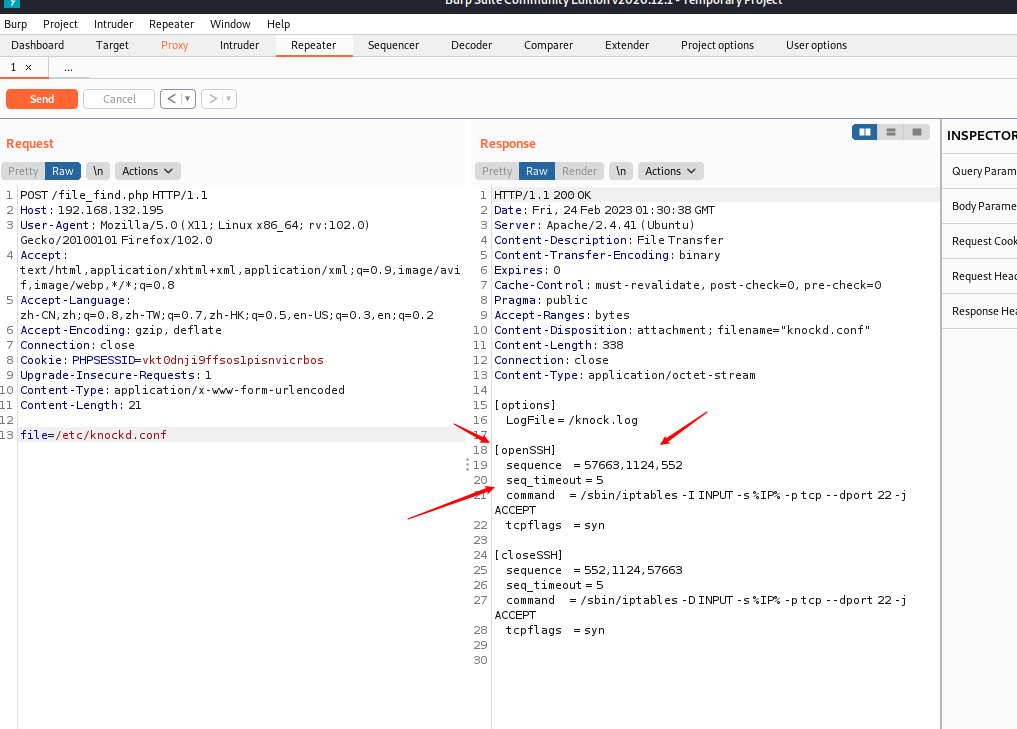Select side-by-side layout view icon
1017x729 pixels.
pyautogui.click(x=865, y=132)
